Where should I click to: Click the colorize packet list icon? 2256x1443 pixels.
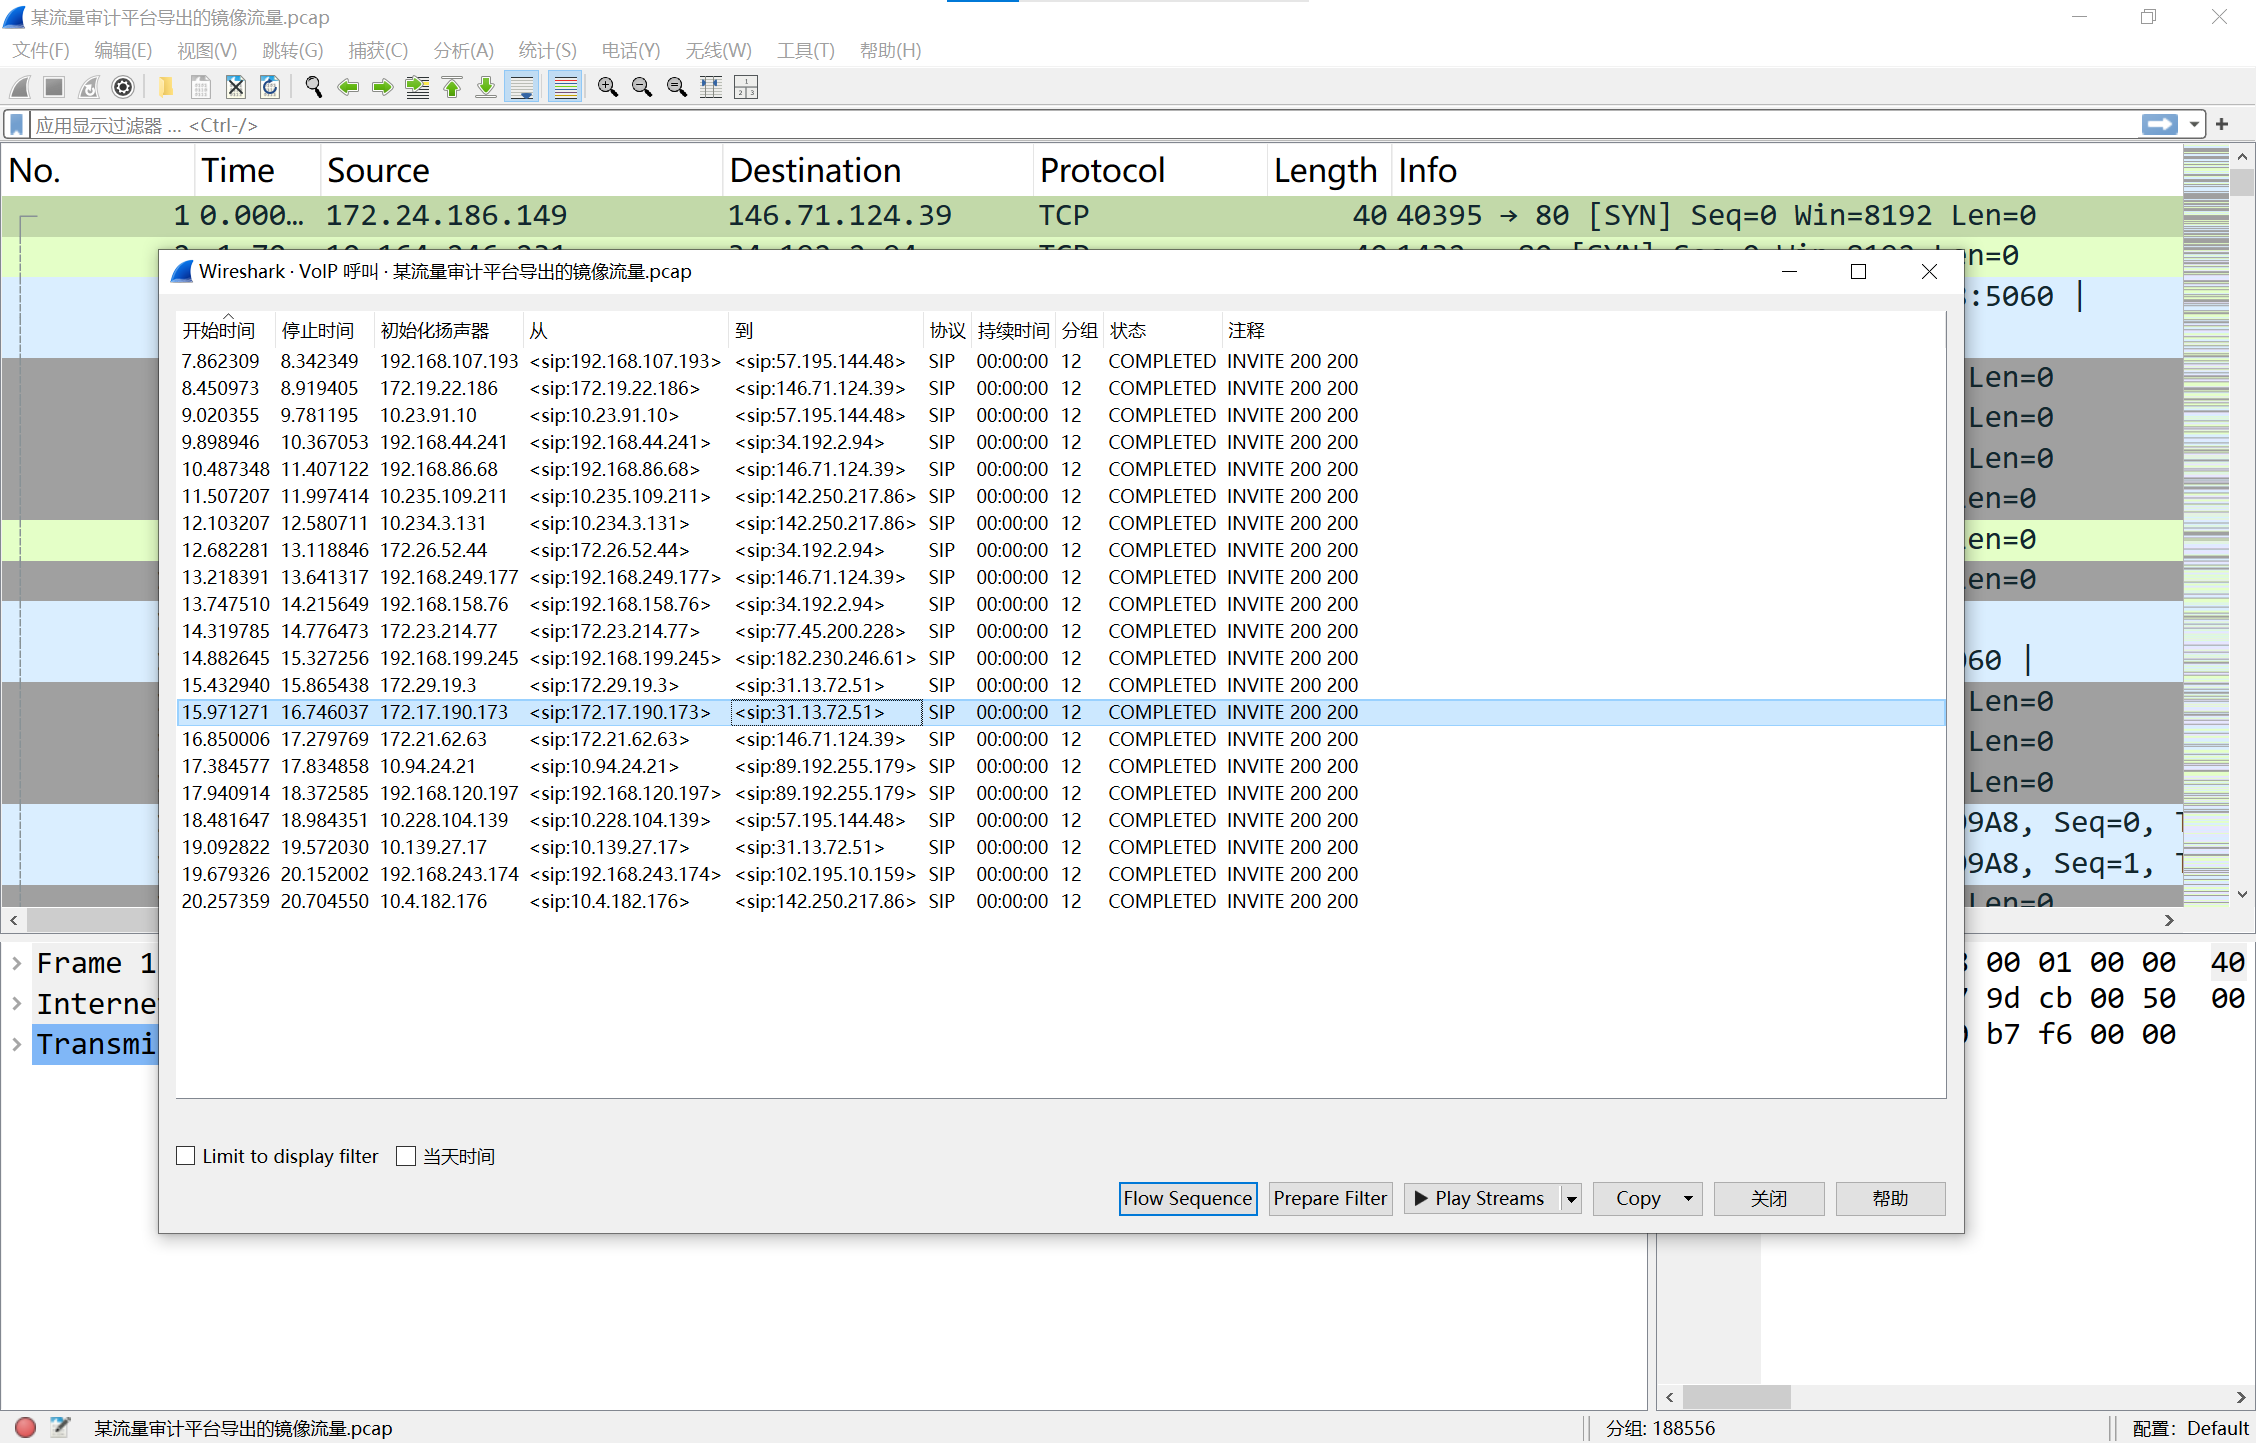pyautogui.click(x=566, y=88)
